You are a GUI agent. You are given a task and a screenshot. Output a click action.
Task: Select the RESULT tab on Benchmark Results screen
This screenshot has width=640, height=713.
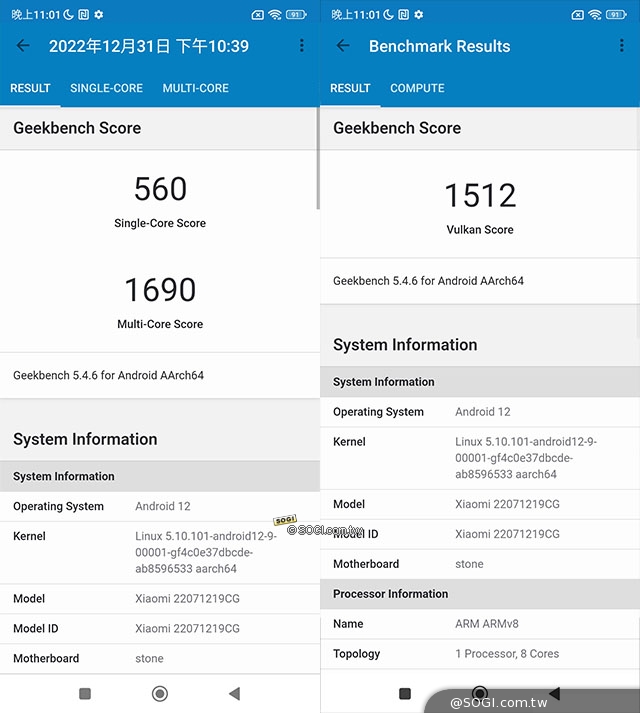point(350,88)
